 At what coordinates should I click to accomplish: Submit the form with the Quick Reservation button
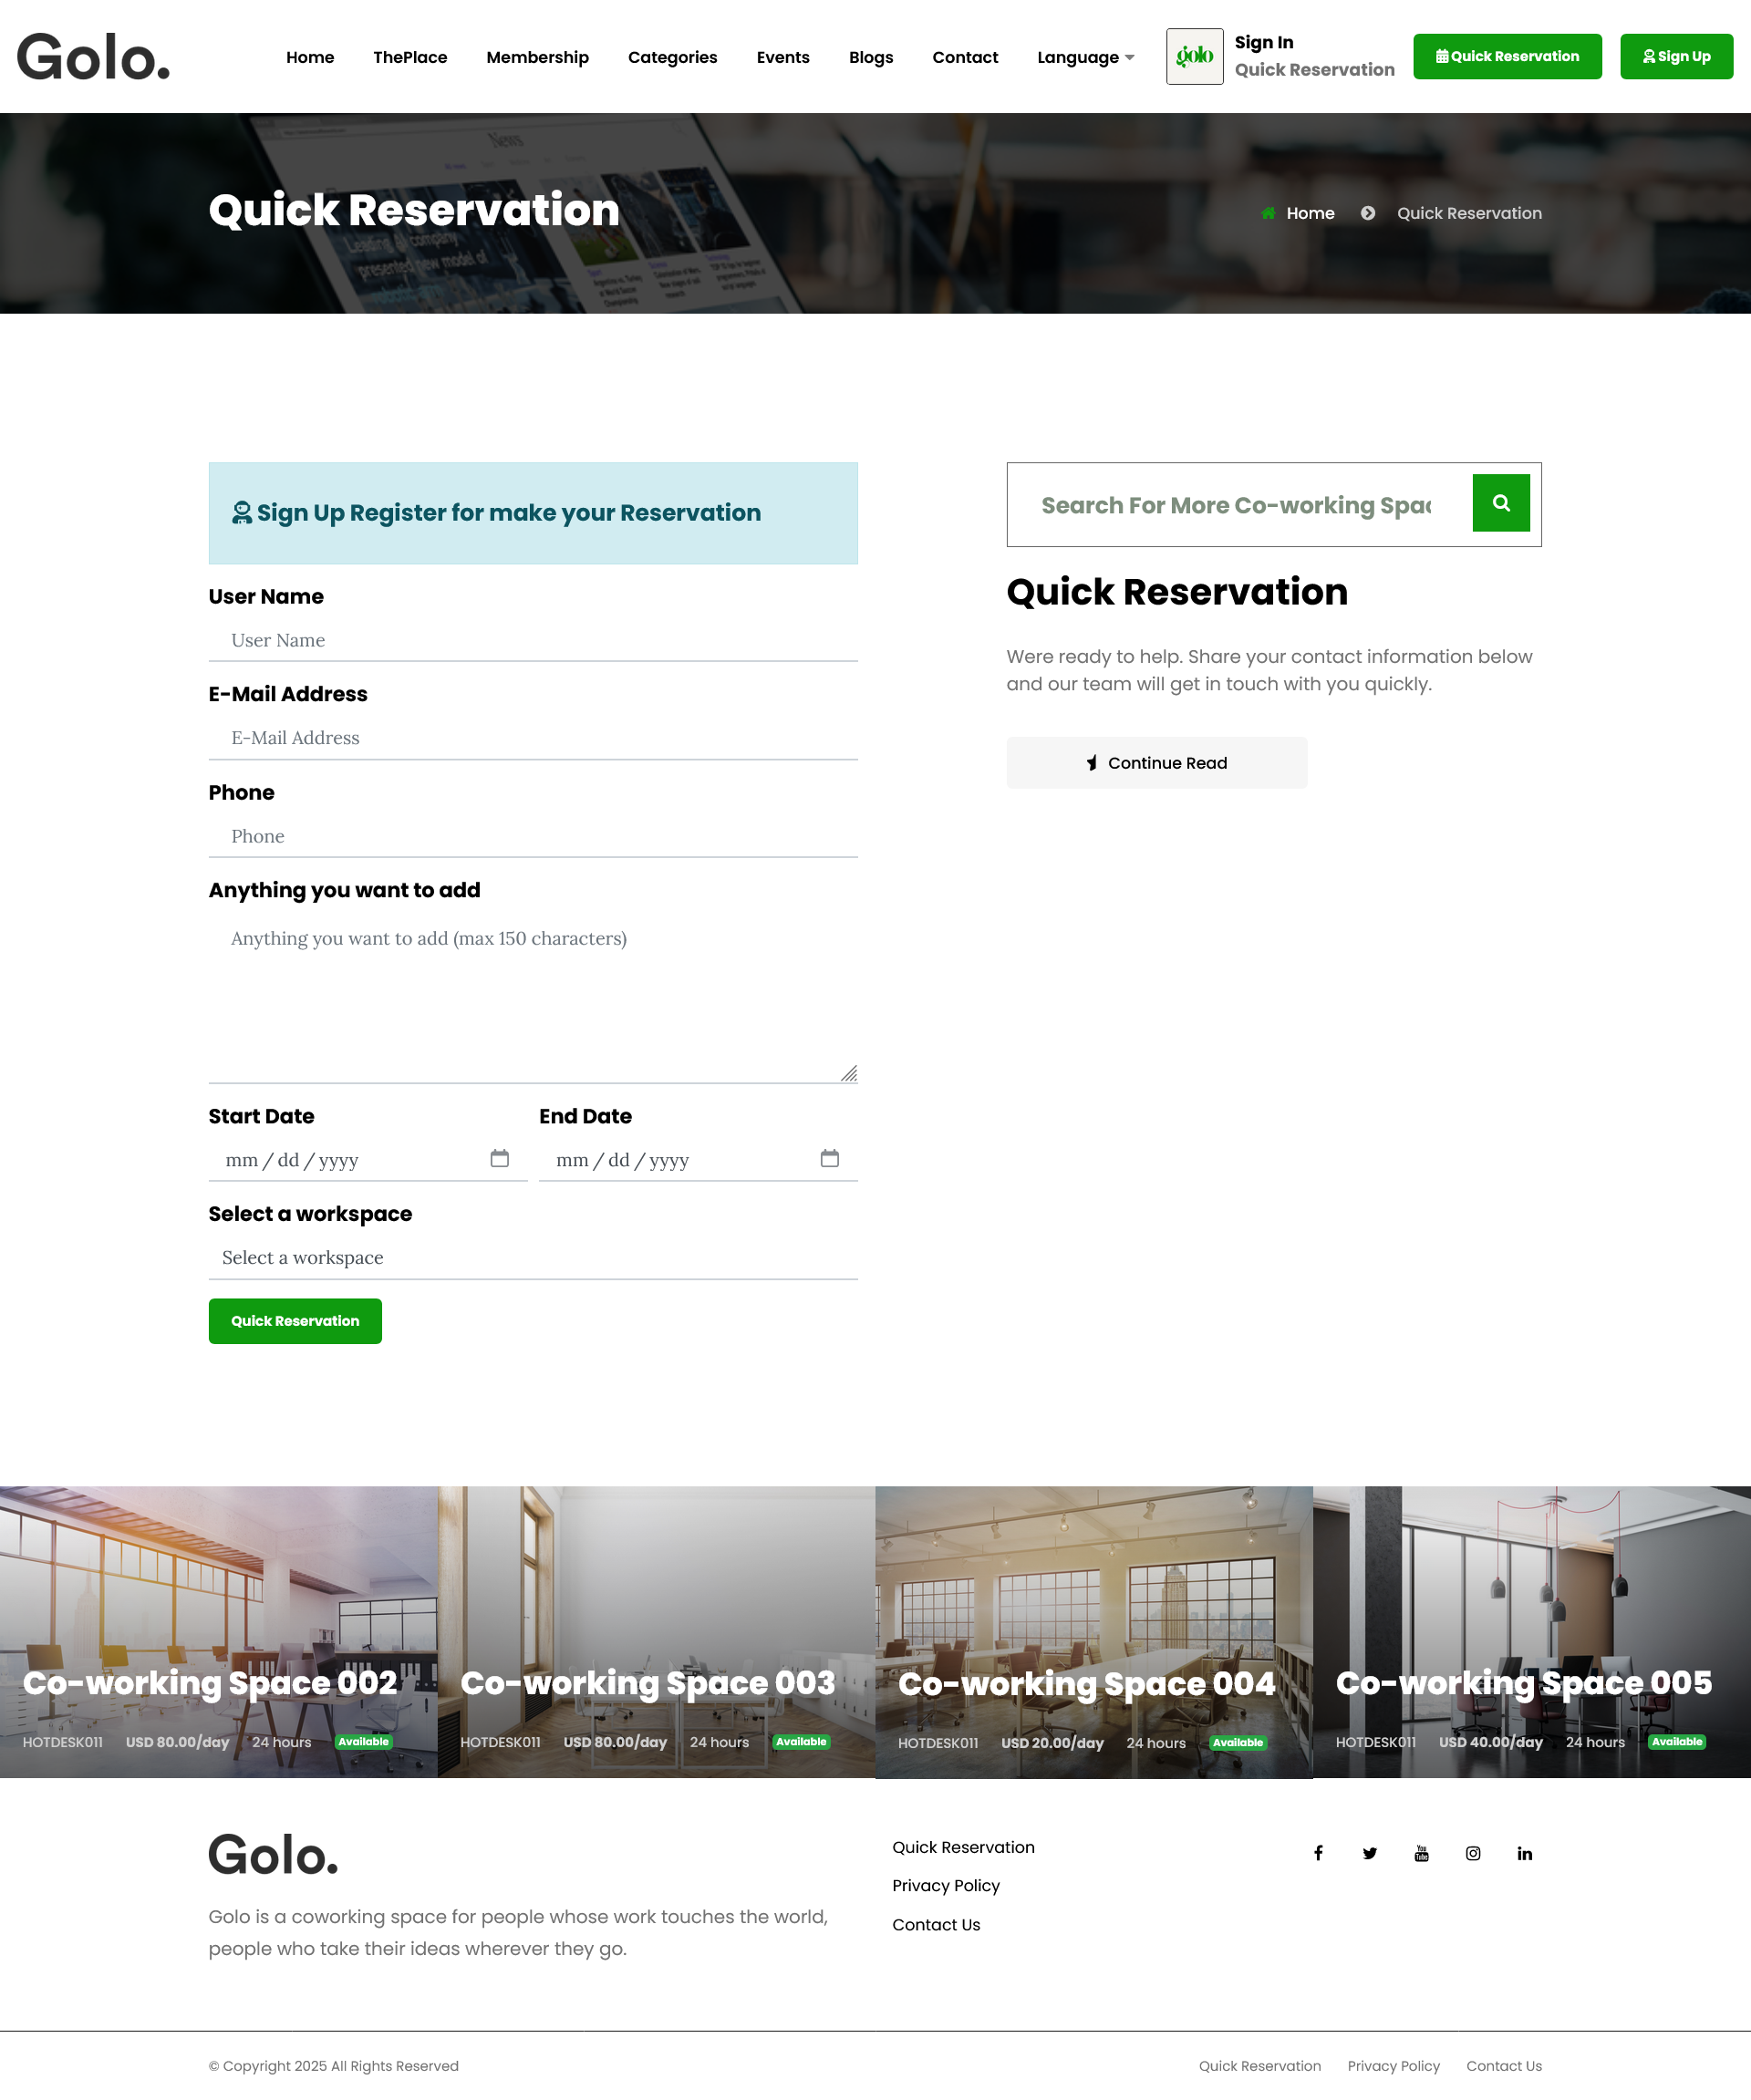point(294,1321)
